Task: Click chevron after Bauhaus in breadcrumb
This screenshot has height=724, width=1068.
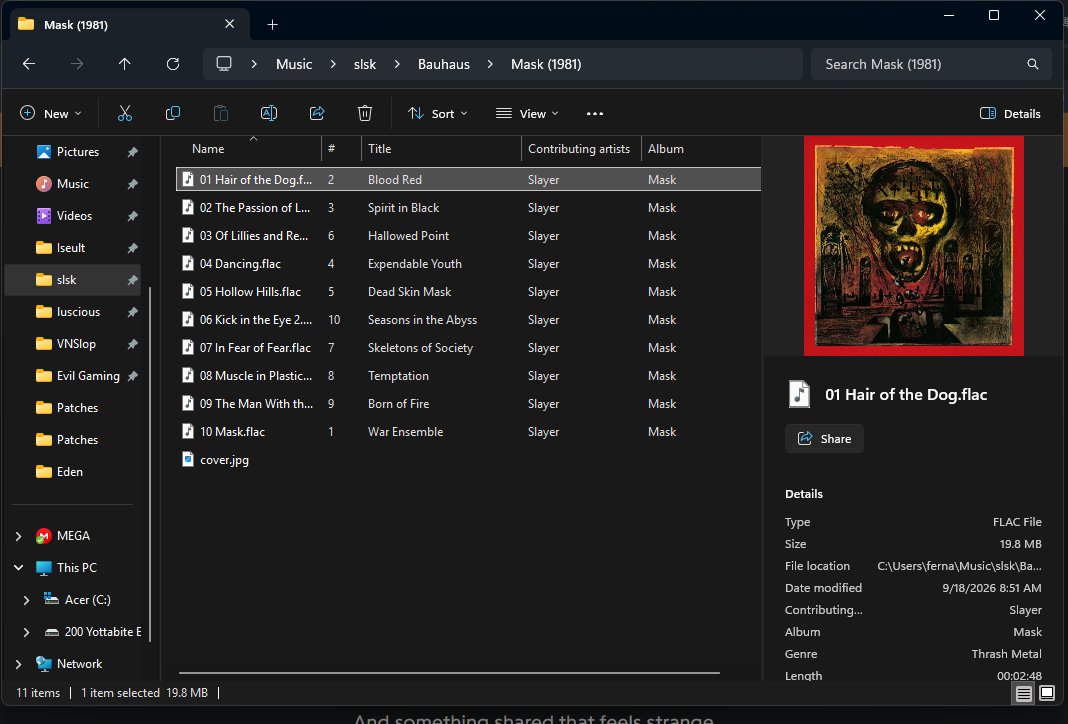Action: pyautogui.click(x=490, y=64)
